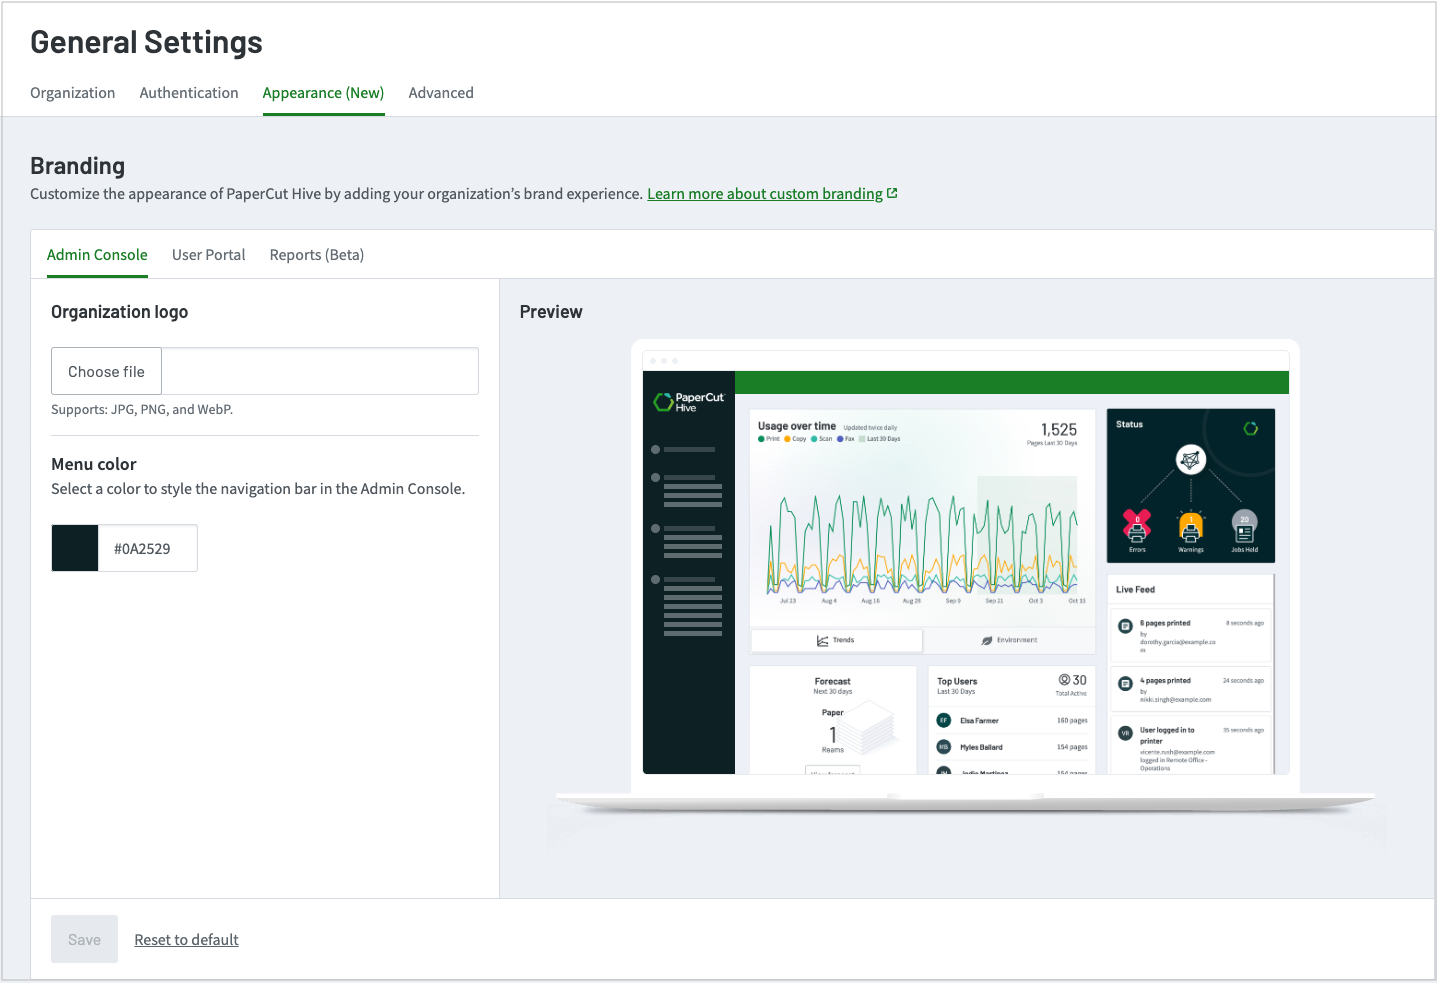Viewport: 1437px width, 983px height.
Task: Click the external link icon after custom branding text
Action: pyautogui.click(x=892, y=192)
